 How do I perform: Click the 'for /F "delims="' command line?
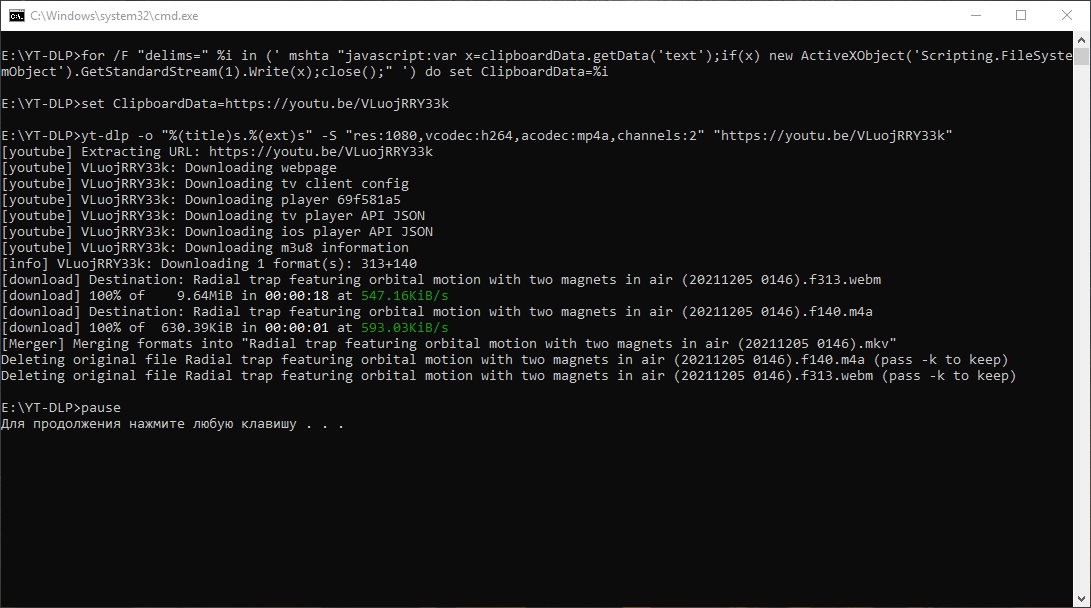pos(536,56)
